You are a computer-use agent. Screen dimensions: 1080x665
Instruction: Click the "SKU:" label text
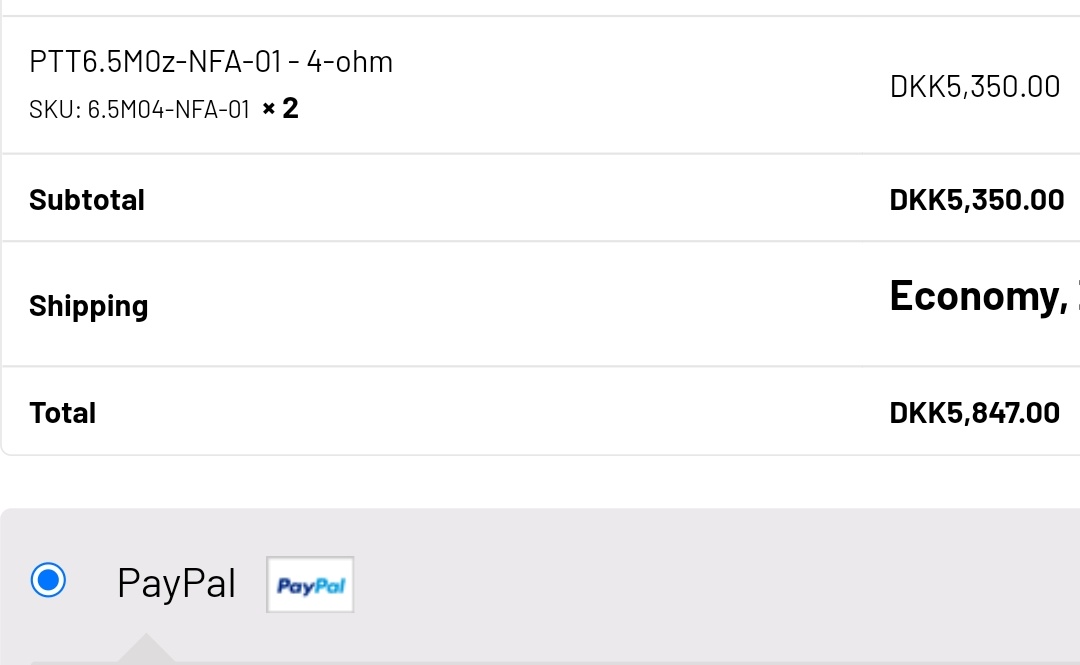coord(55,109)
